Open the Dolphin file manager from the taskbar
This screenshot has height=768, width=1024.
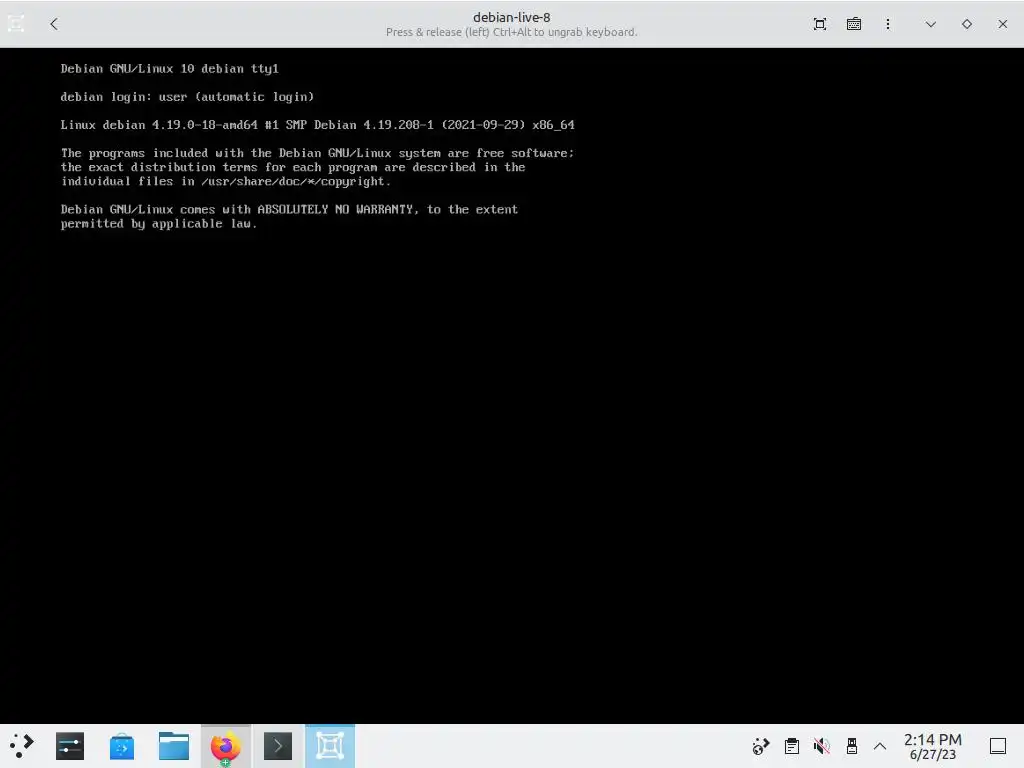tap(174, 746)
